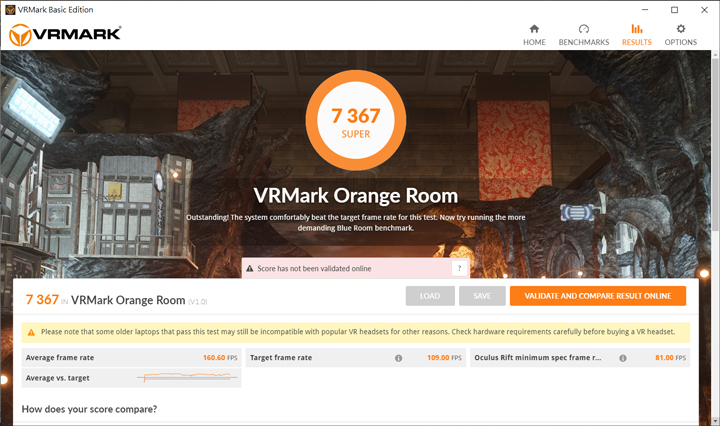Click the Benchmarks gauge icon

tap(584, 29)
